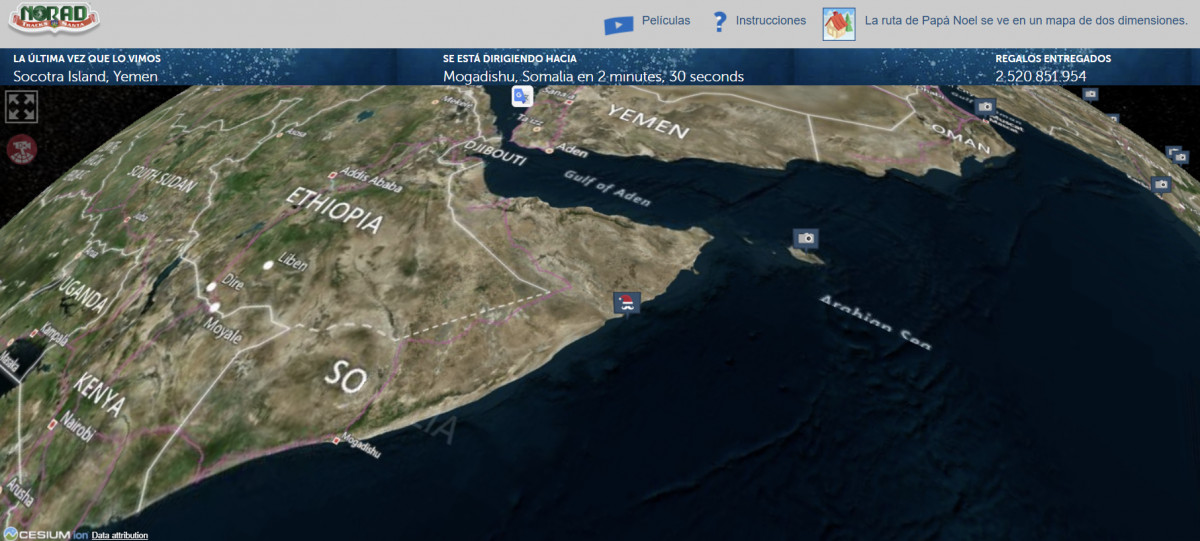Click the blue Películas video icon
This screenshot has width=1200, height=541.
pos(619,23)
